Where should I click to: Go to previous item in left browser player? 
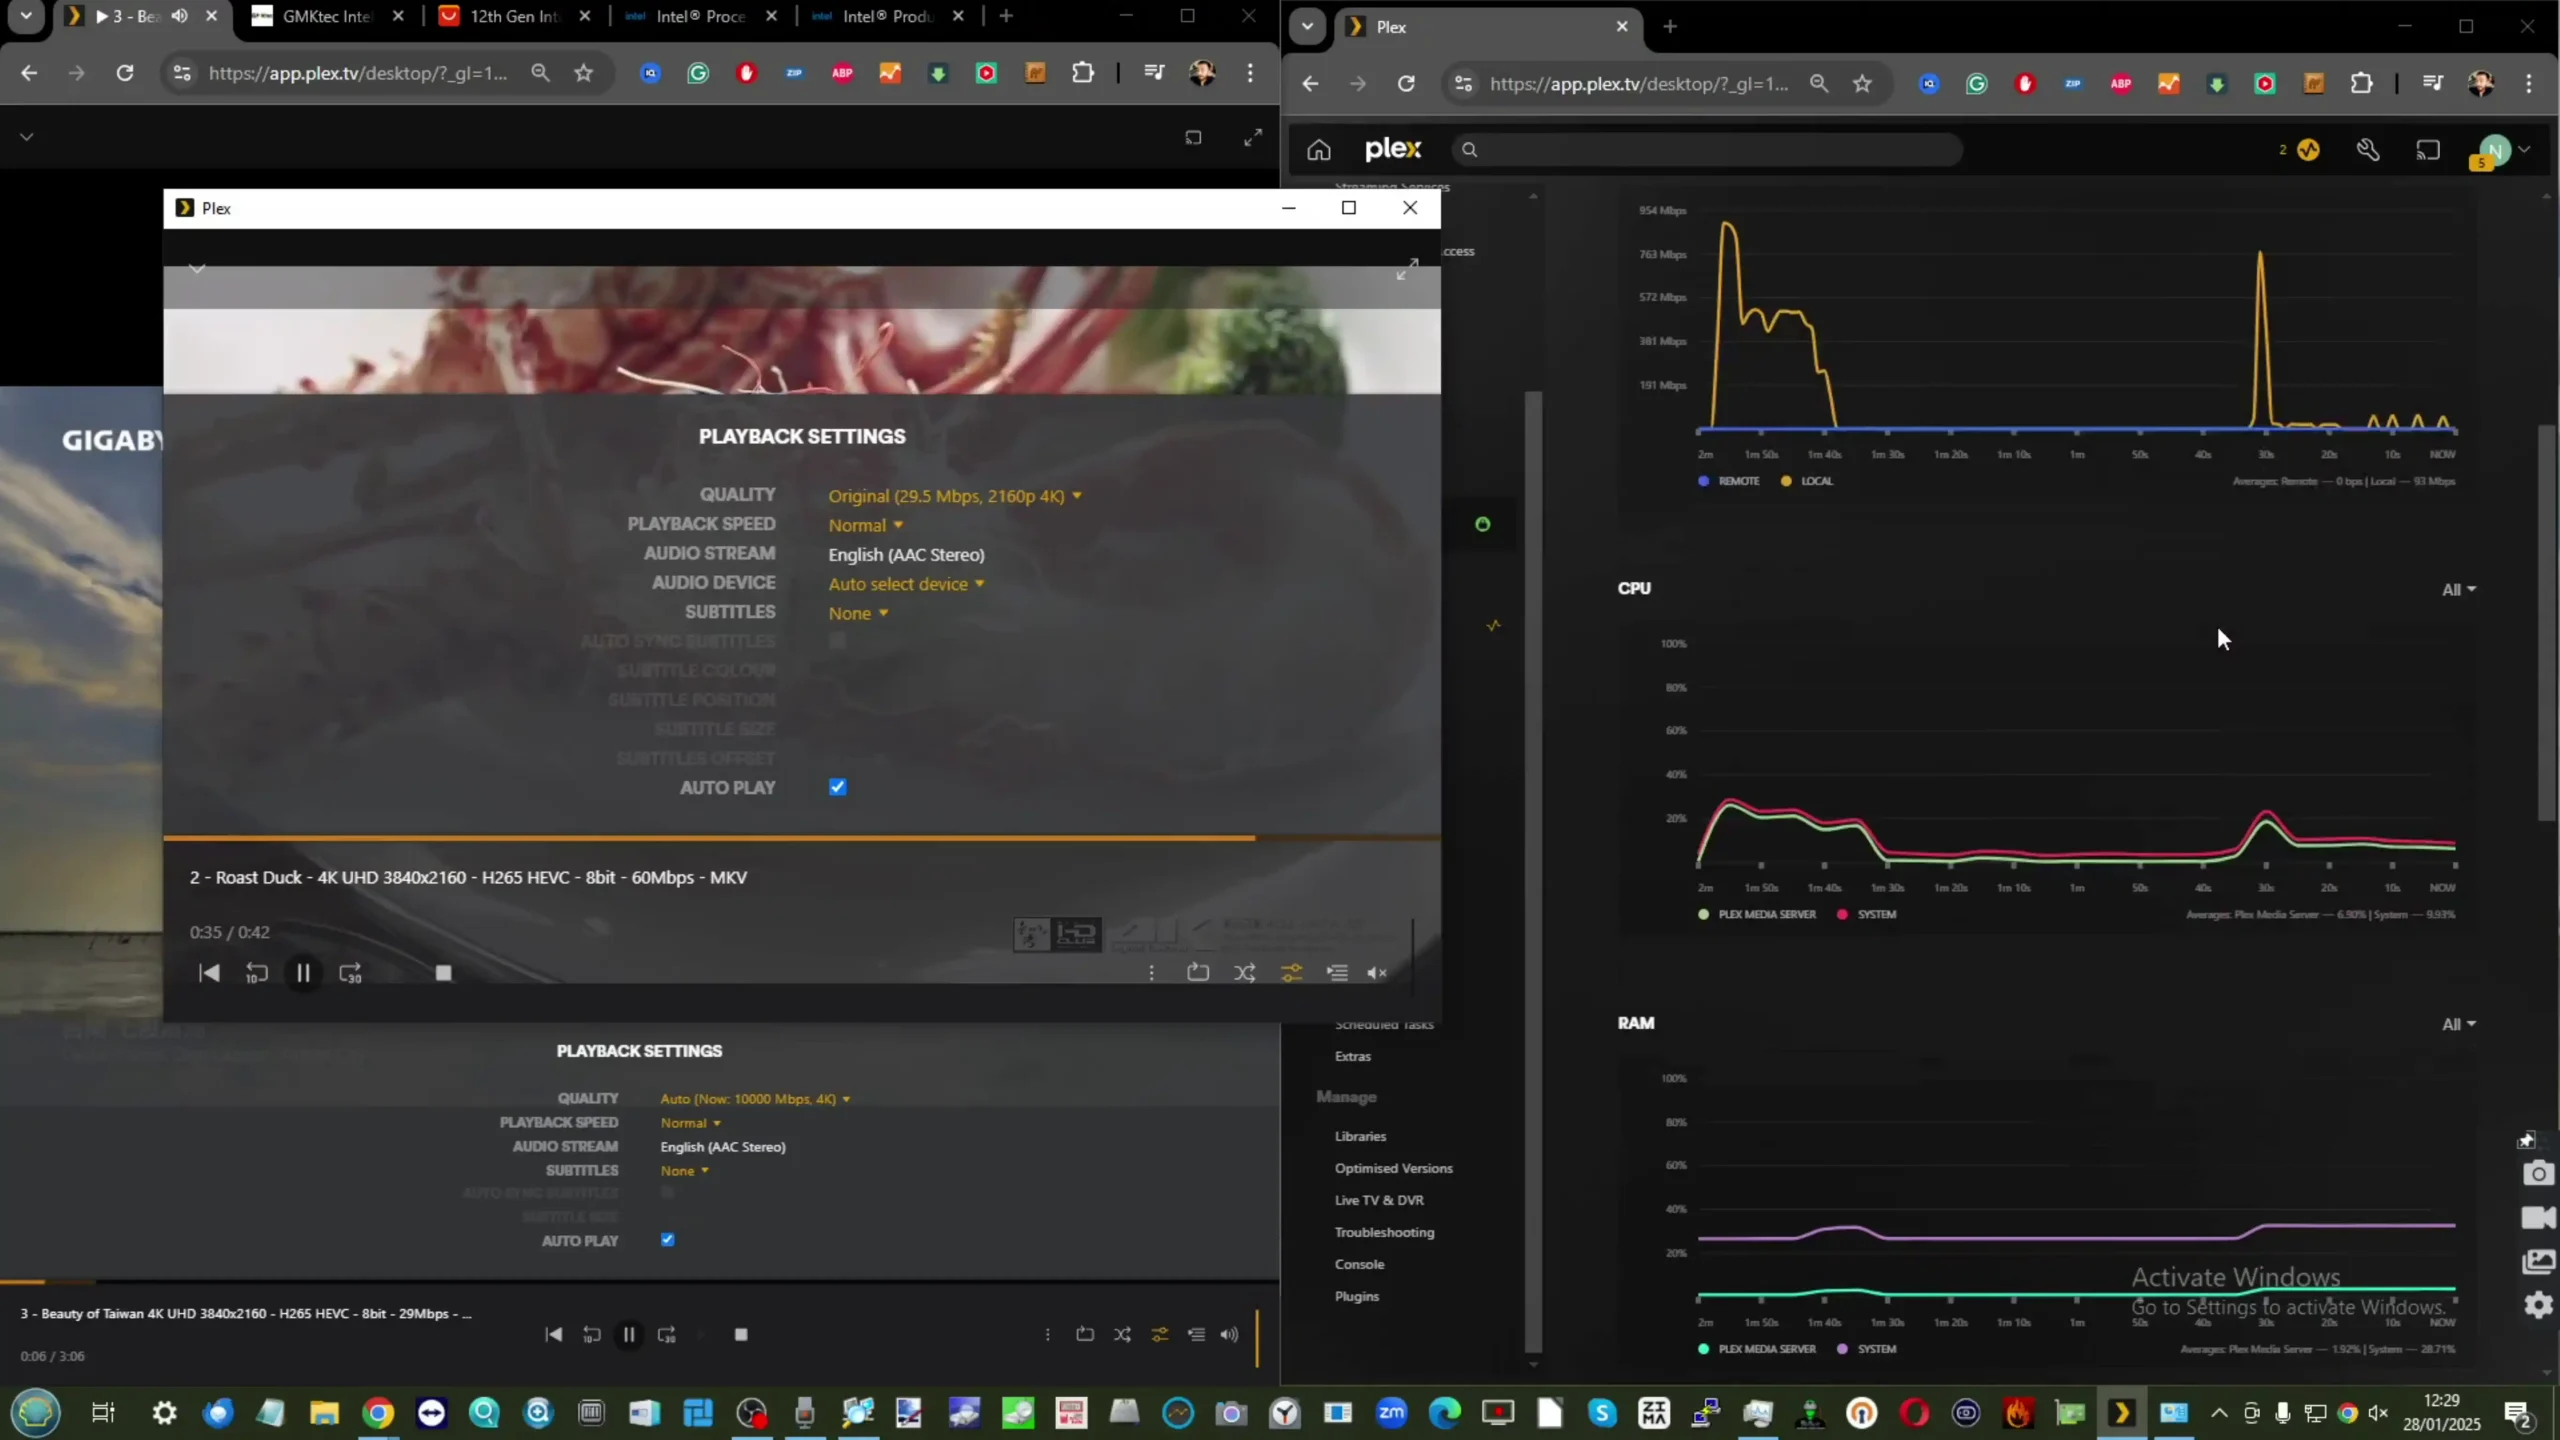[x=554, y=1334]
